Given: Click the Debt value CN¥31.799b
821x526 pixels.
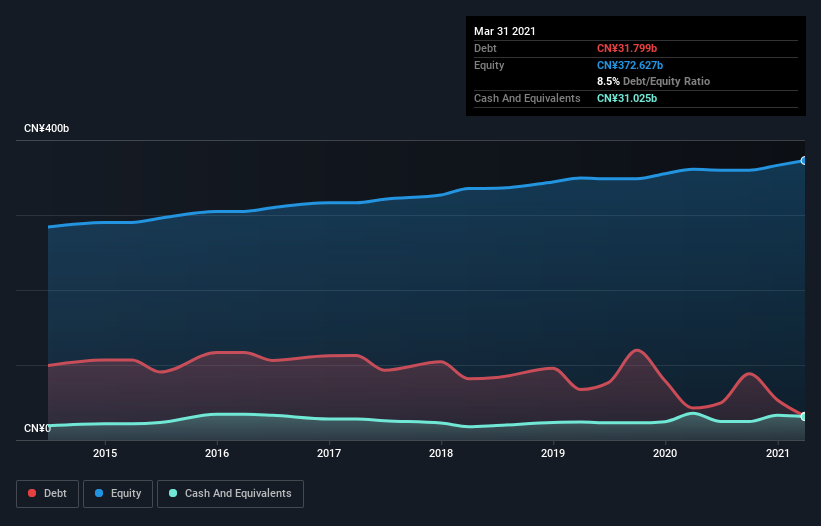Looking at the screenshot, I should coord(627,48).
